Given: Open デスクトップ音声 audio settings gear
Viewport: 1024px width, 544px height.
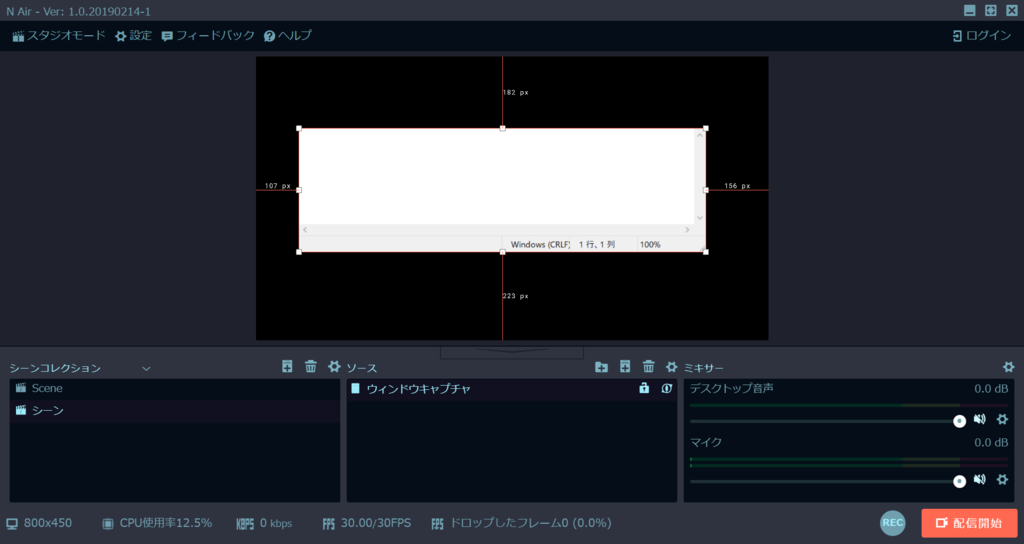Looking at the screenshot, I should coord(1002,419).
